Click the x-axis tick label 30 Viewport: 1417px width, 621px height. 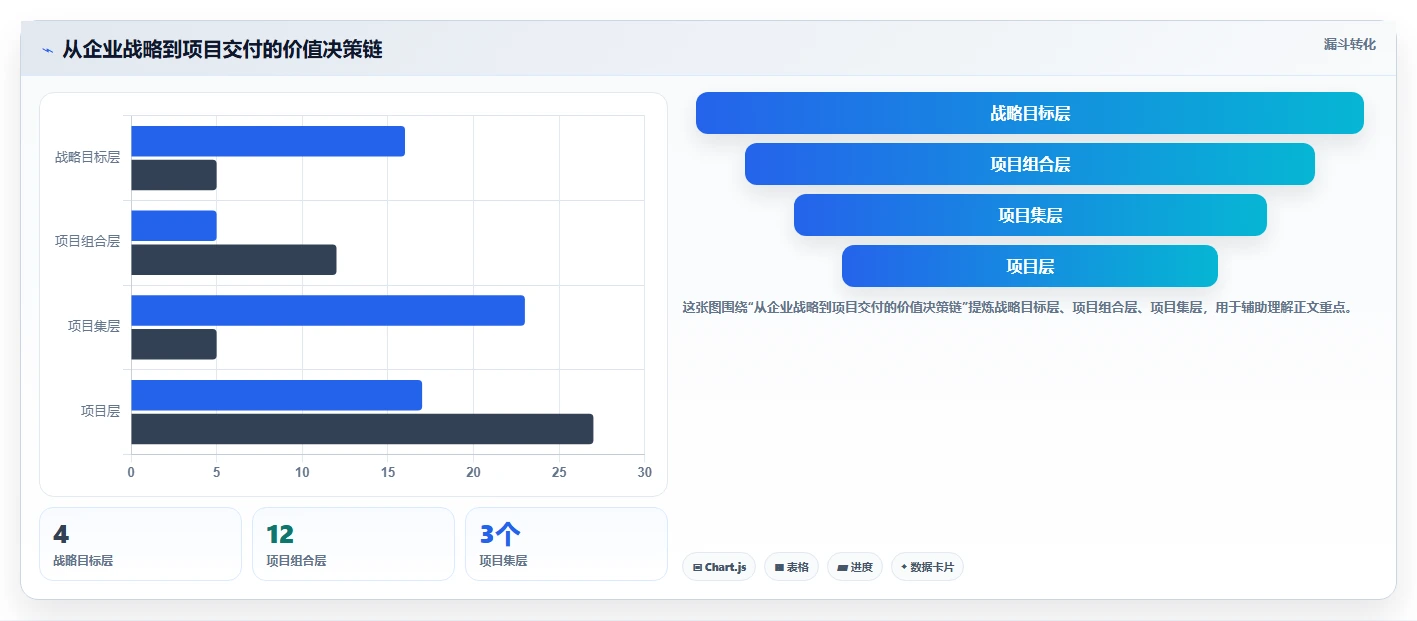tap(645, 472)
